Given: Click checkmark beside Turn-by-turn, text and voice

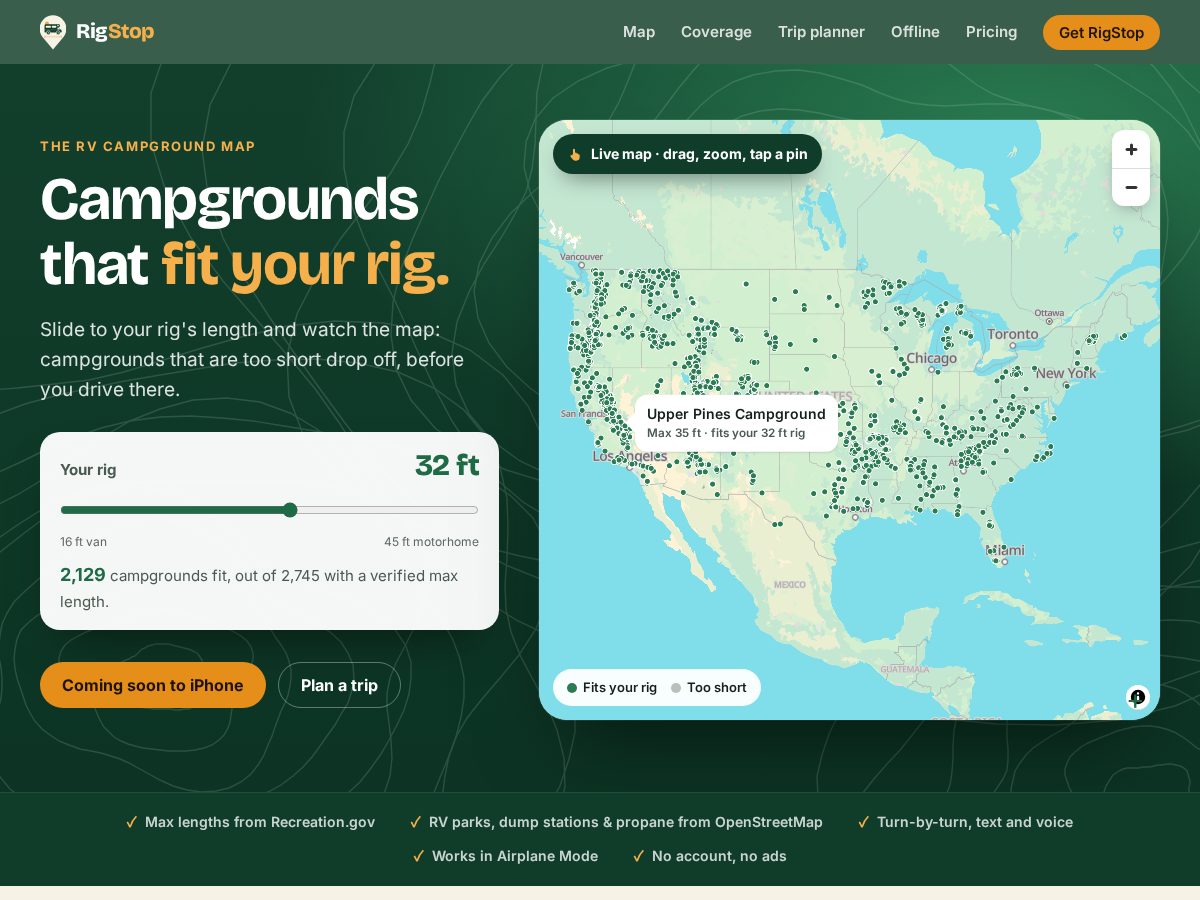Looking at the screenshot, I should (x=864, y=822).
